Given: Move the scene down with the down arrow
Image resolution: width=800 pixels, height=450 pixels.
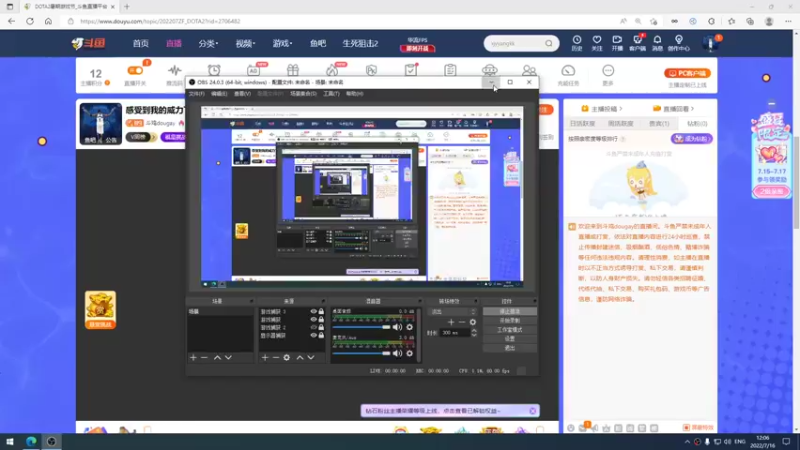Looking at the screenshot, I should pos(228,358).
